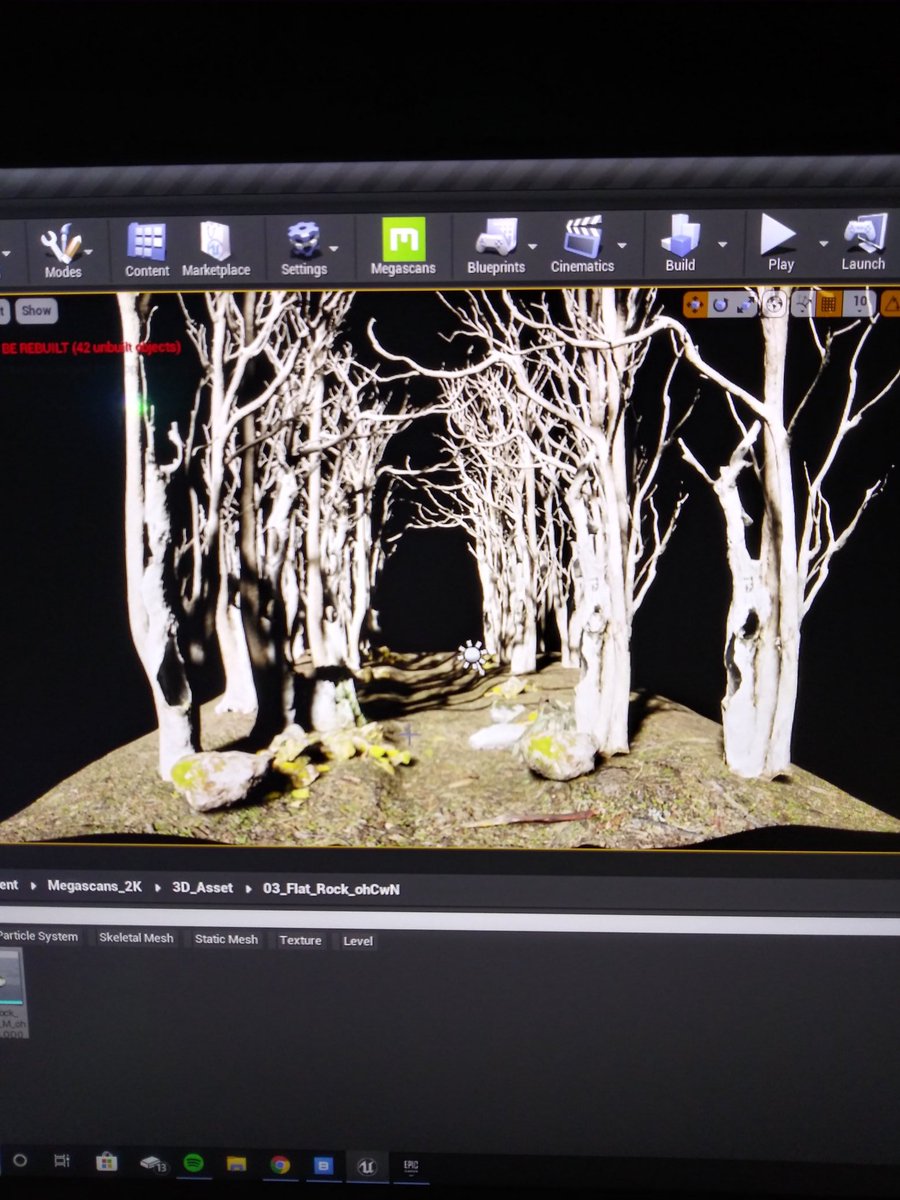Toggle the Texture filter

300,940
